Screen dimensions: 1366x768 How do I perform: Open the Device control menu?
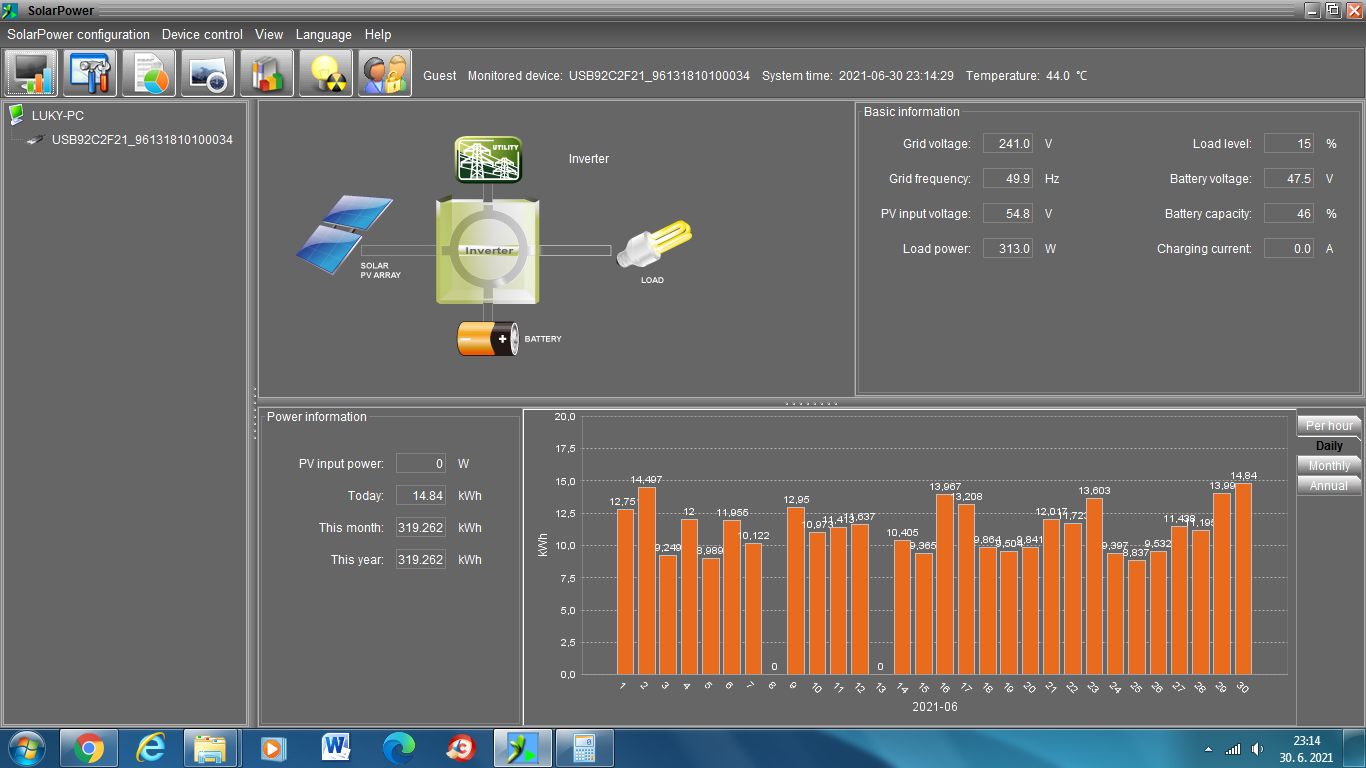point(202,34)
